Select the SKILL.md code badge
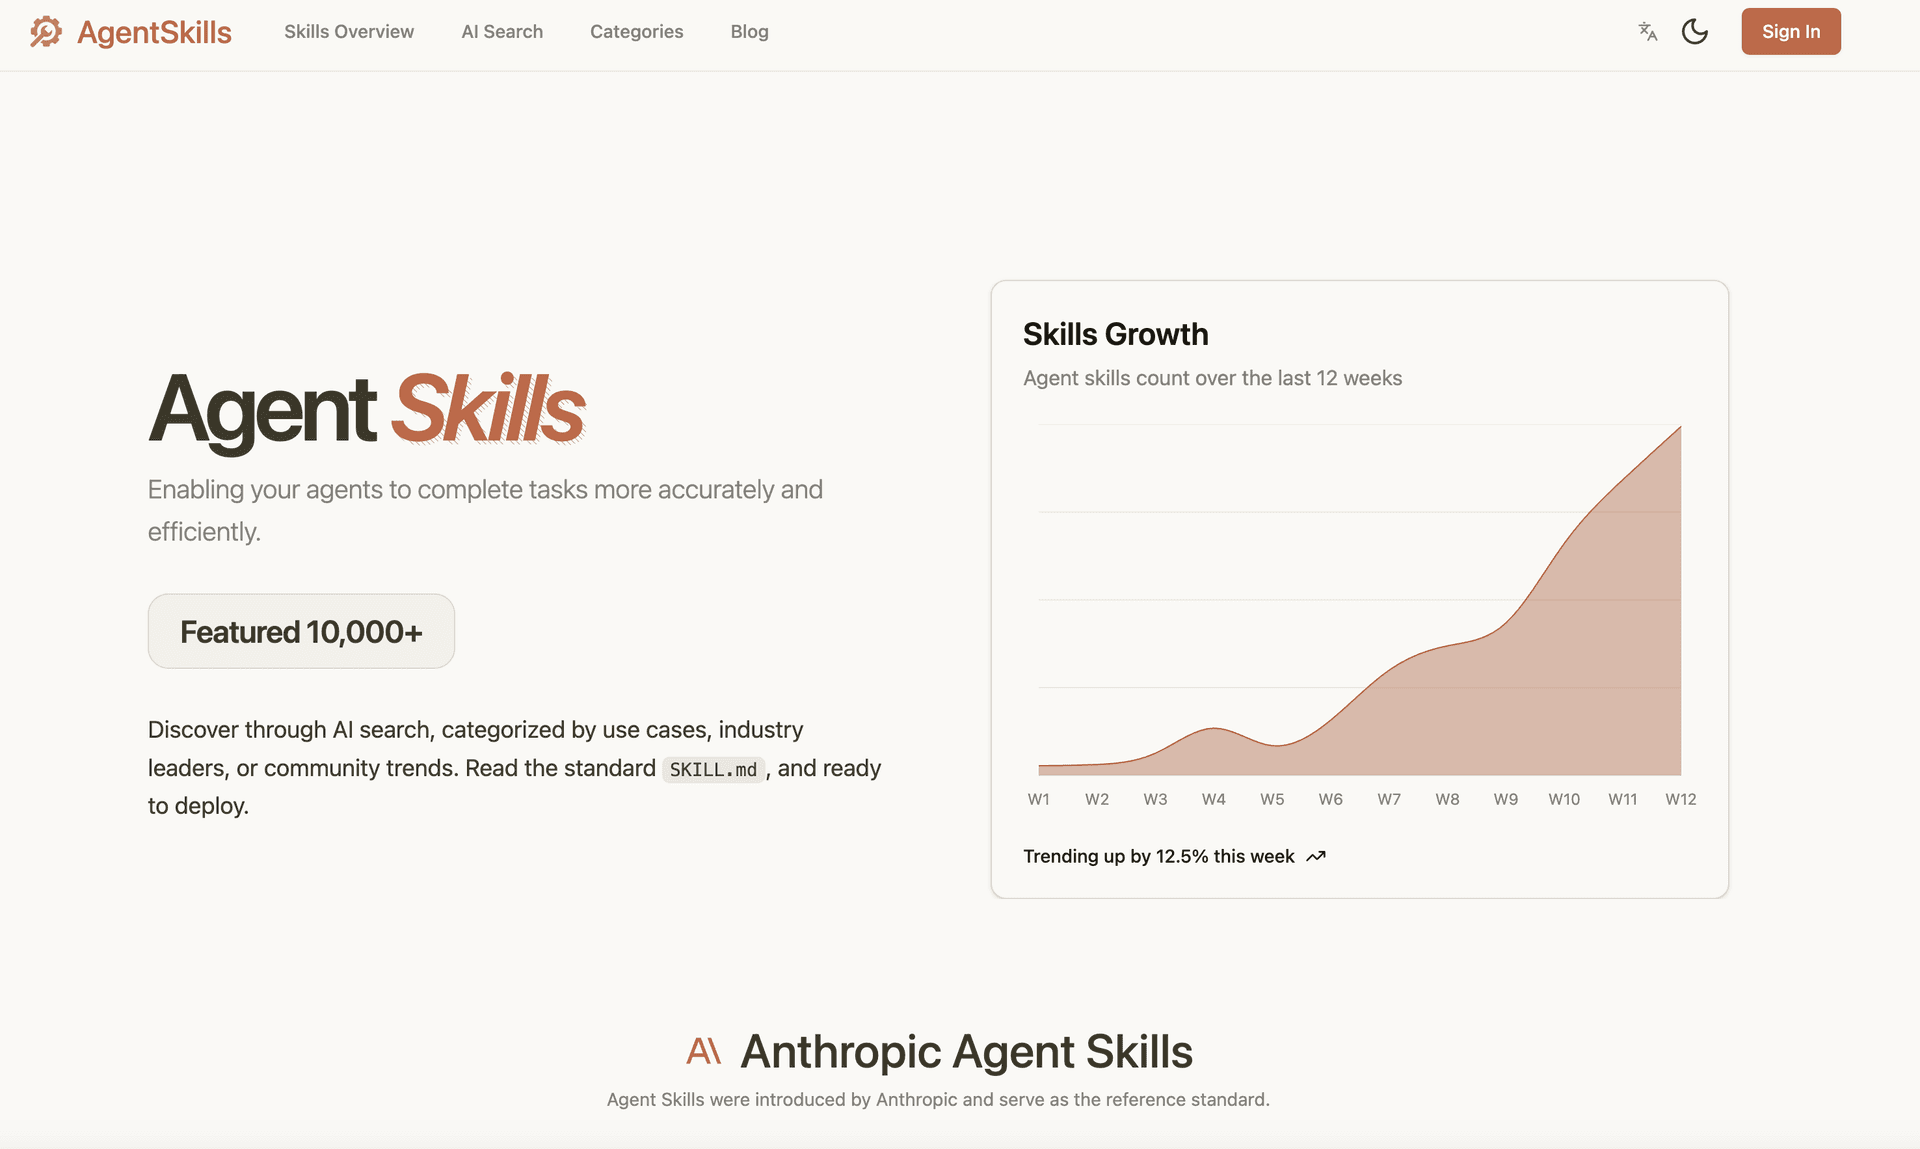 [x=712, y=769]
